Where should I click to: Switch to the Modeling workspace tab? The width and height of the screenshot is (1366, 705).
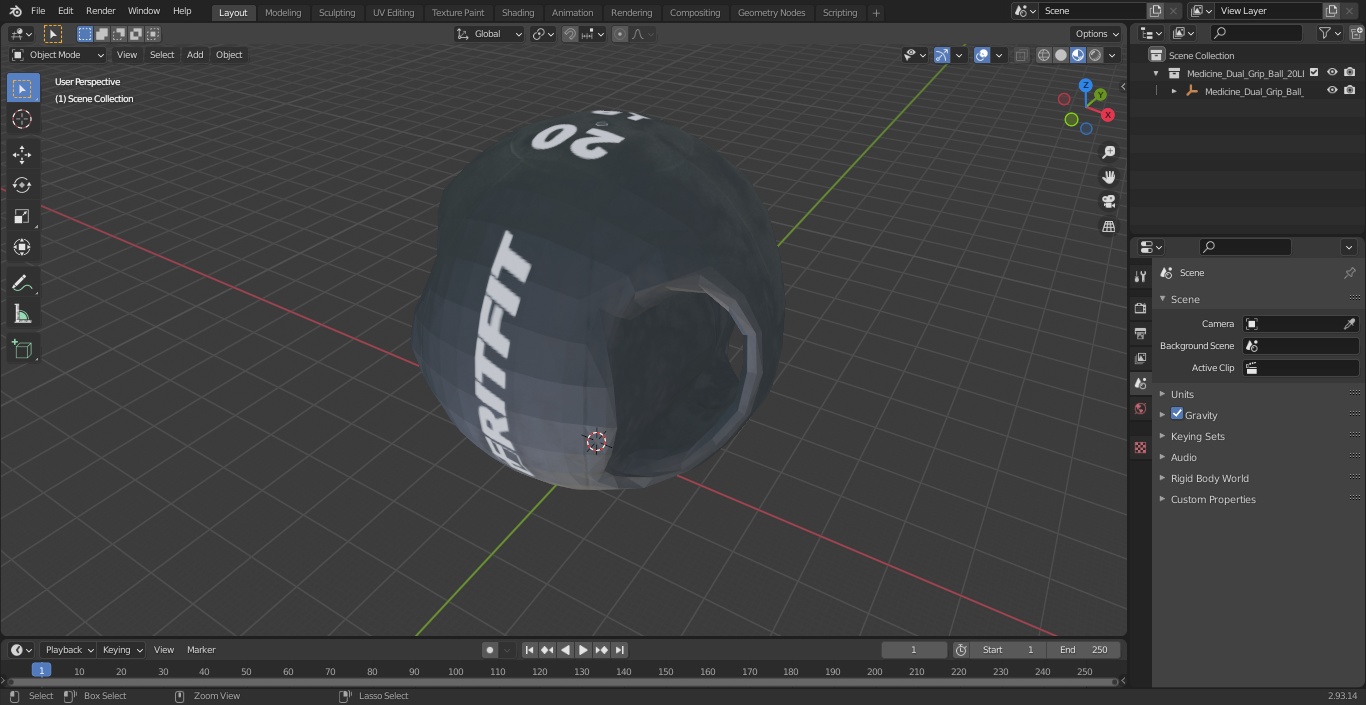point(283,12)
